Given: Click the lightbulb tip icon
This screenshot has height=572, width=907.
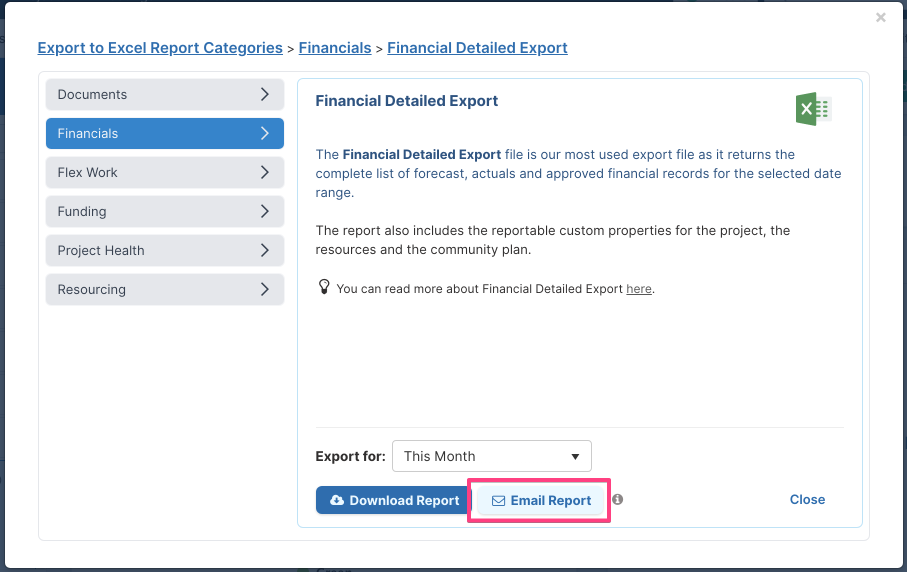Looking at the screenshot, I should click(324, 287).
